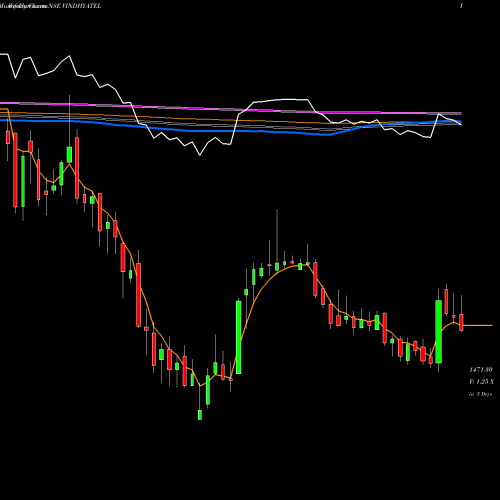Click the 'in 5 Days' label
500x500 pixels.
[480, 394]
